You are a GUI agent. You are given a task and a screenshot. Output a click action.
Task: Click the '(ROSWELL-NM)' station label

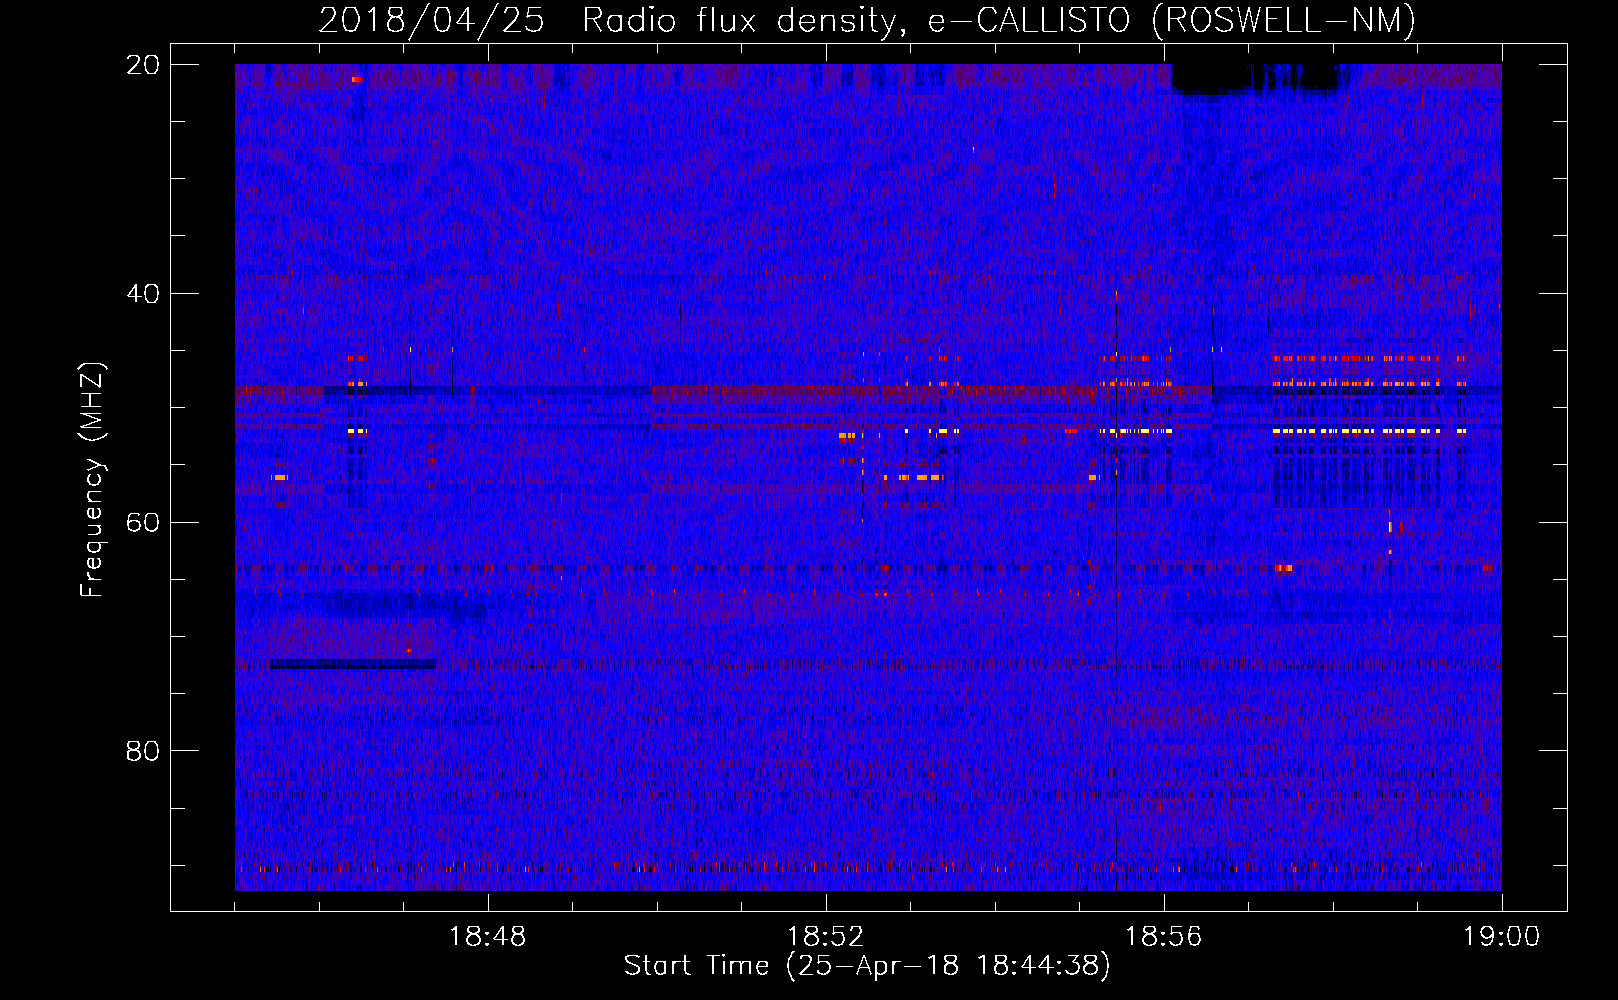(x=1284, y=20)
